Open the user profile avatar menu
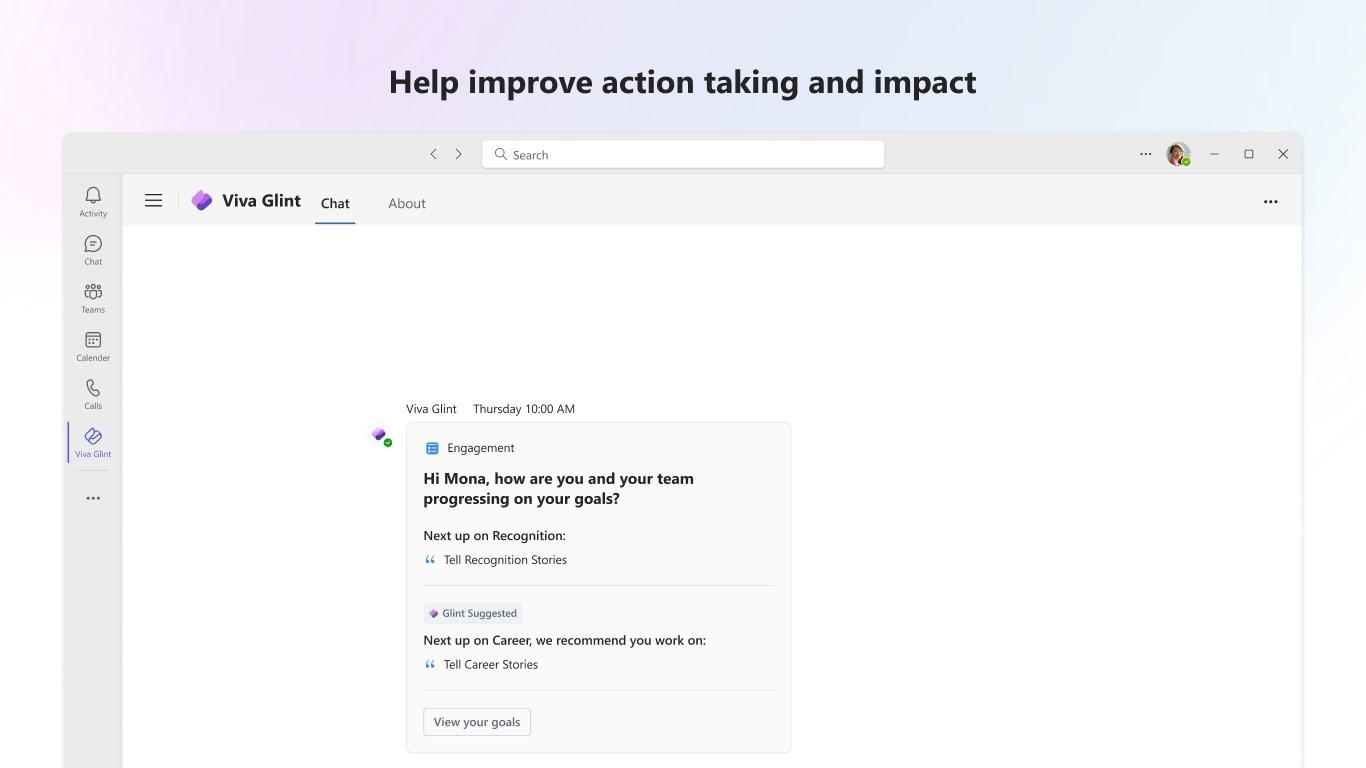This screenshot has height=768, width=1366. 1178,154
